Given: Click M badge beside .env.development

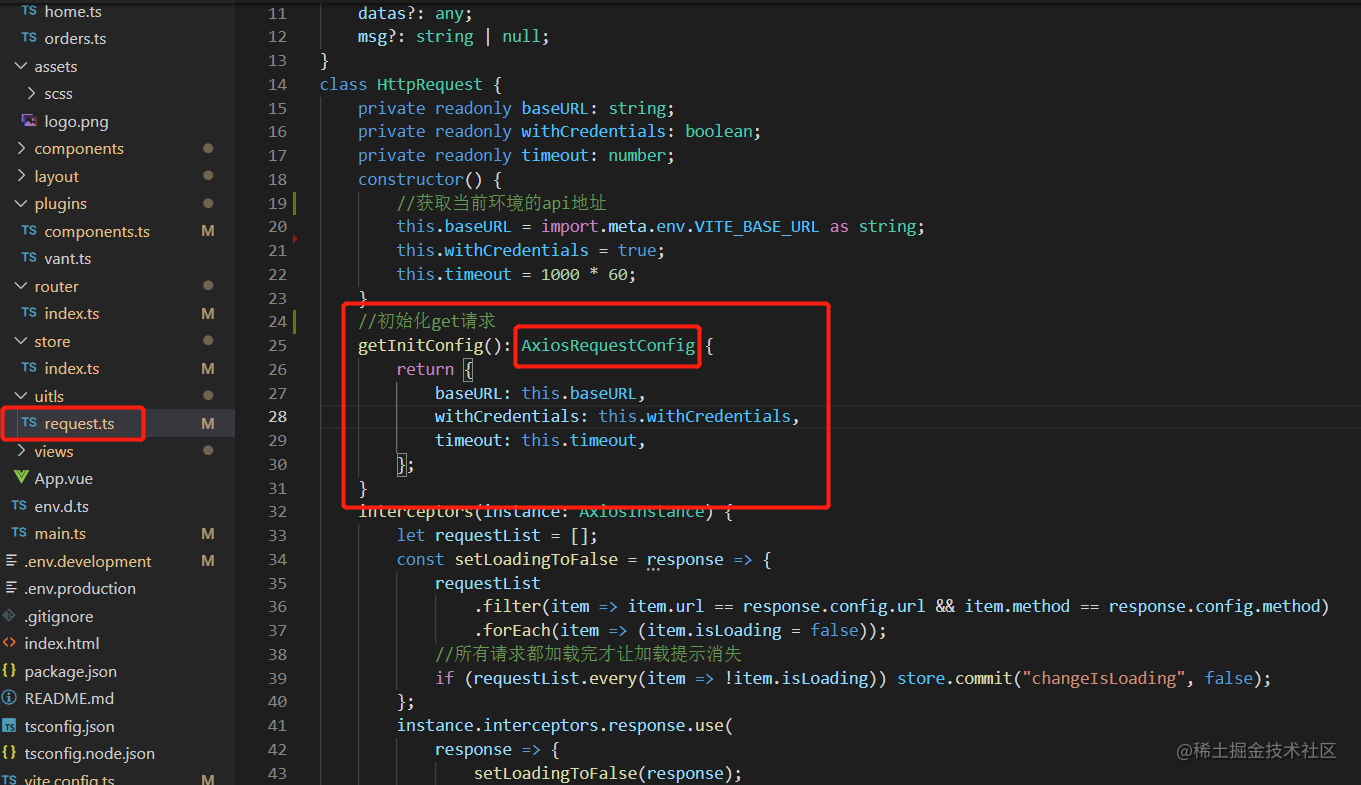Looking at the screenshot, I should 208,561.
